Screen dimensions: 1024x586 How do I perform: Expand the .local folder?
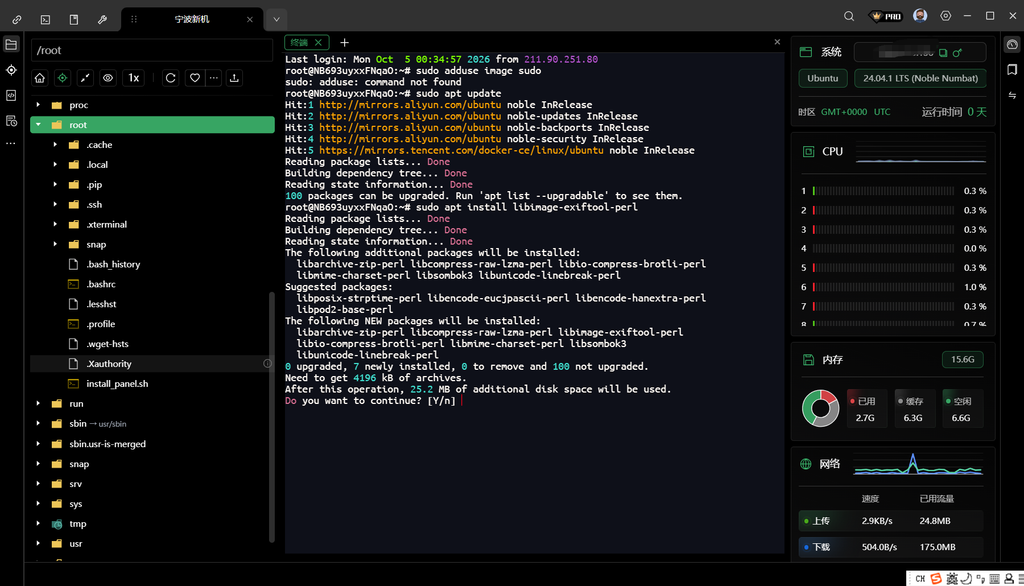55,165
